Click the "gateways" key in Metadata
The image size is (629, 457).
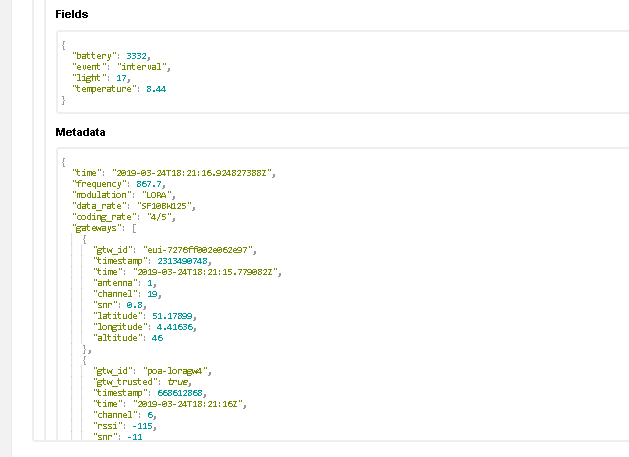coord(94,228)
